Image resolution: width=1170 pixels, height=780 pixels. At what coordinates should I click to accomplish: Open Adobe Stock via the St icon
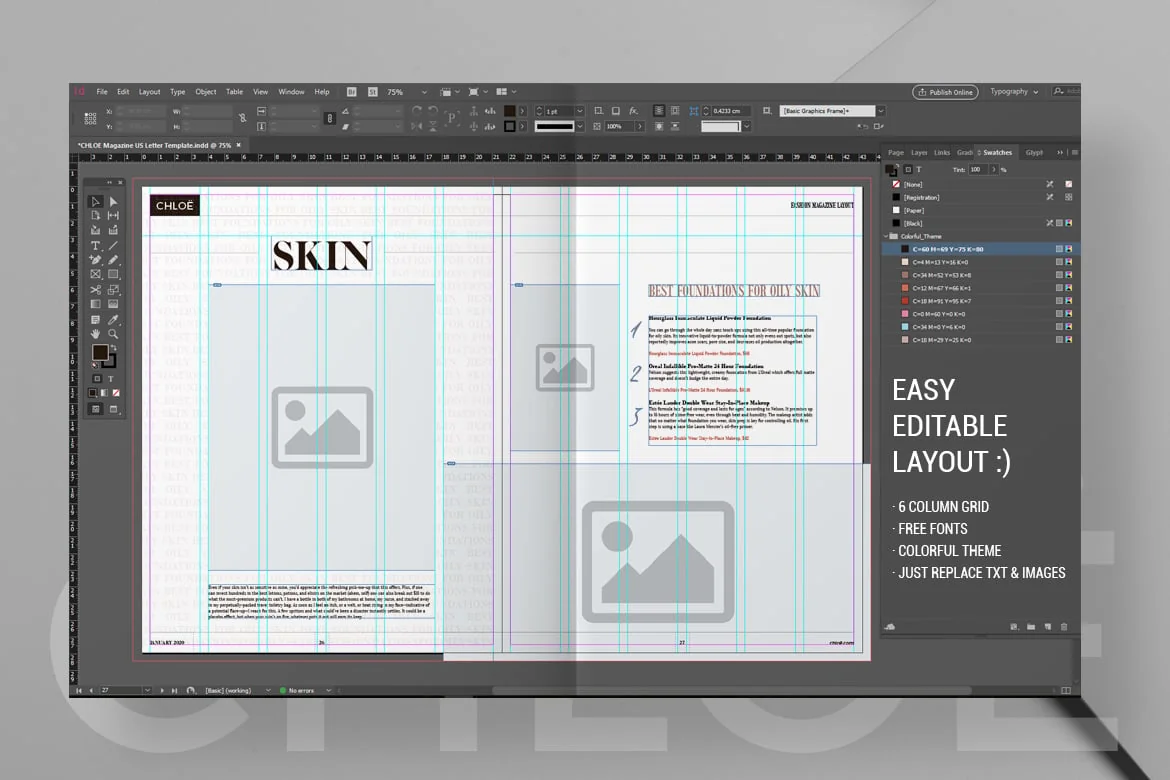tap(372, 93)
